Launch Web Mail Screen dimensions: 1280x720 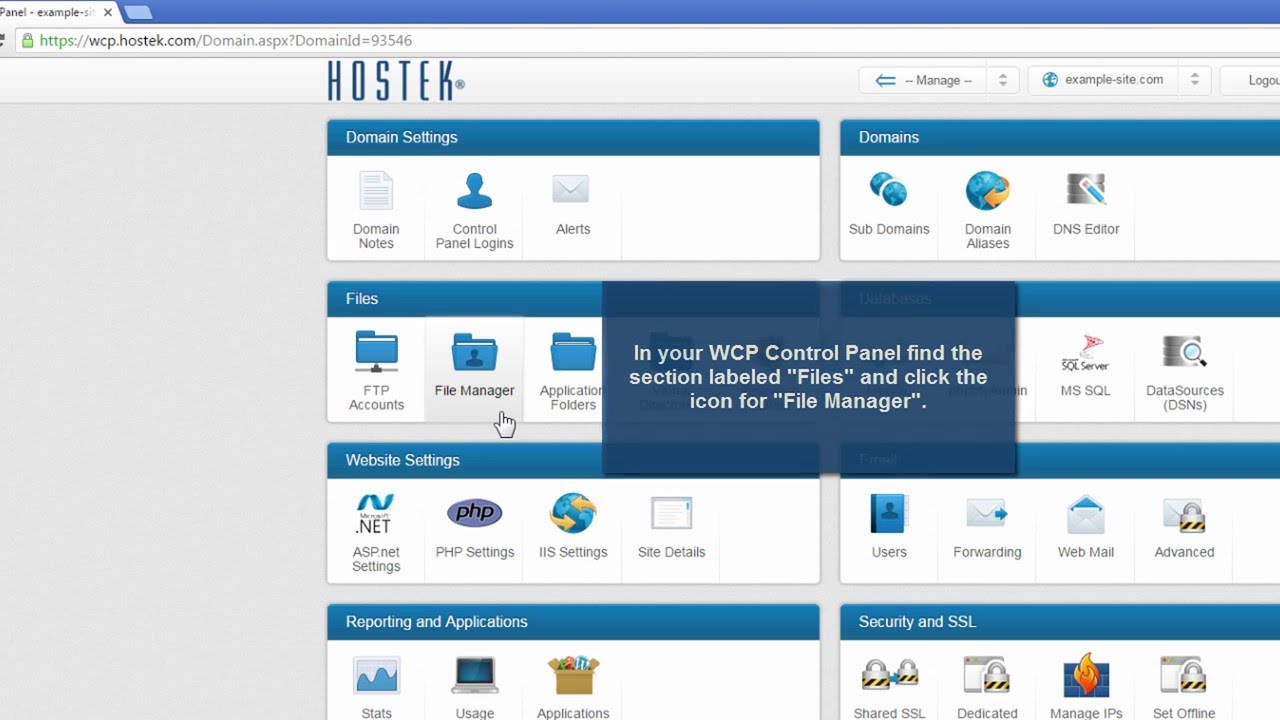[x=1086, y=527]
